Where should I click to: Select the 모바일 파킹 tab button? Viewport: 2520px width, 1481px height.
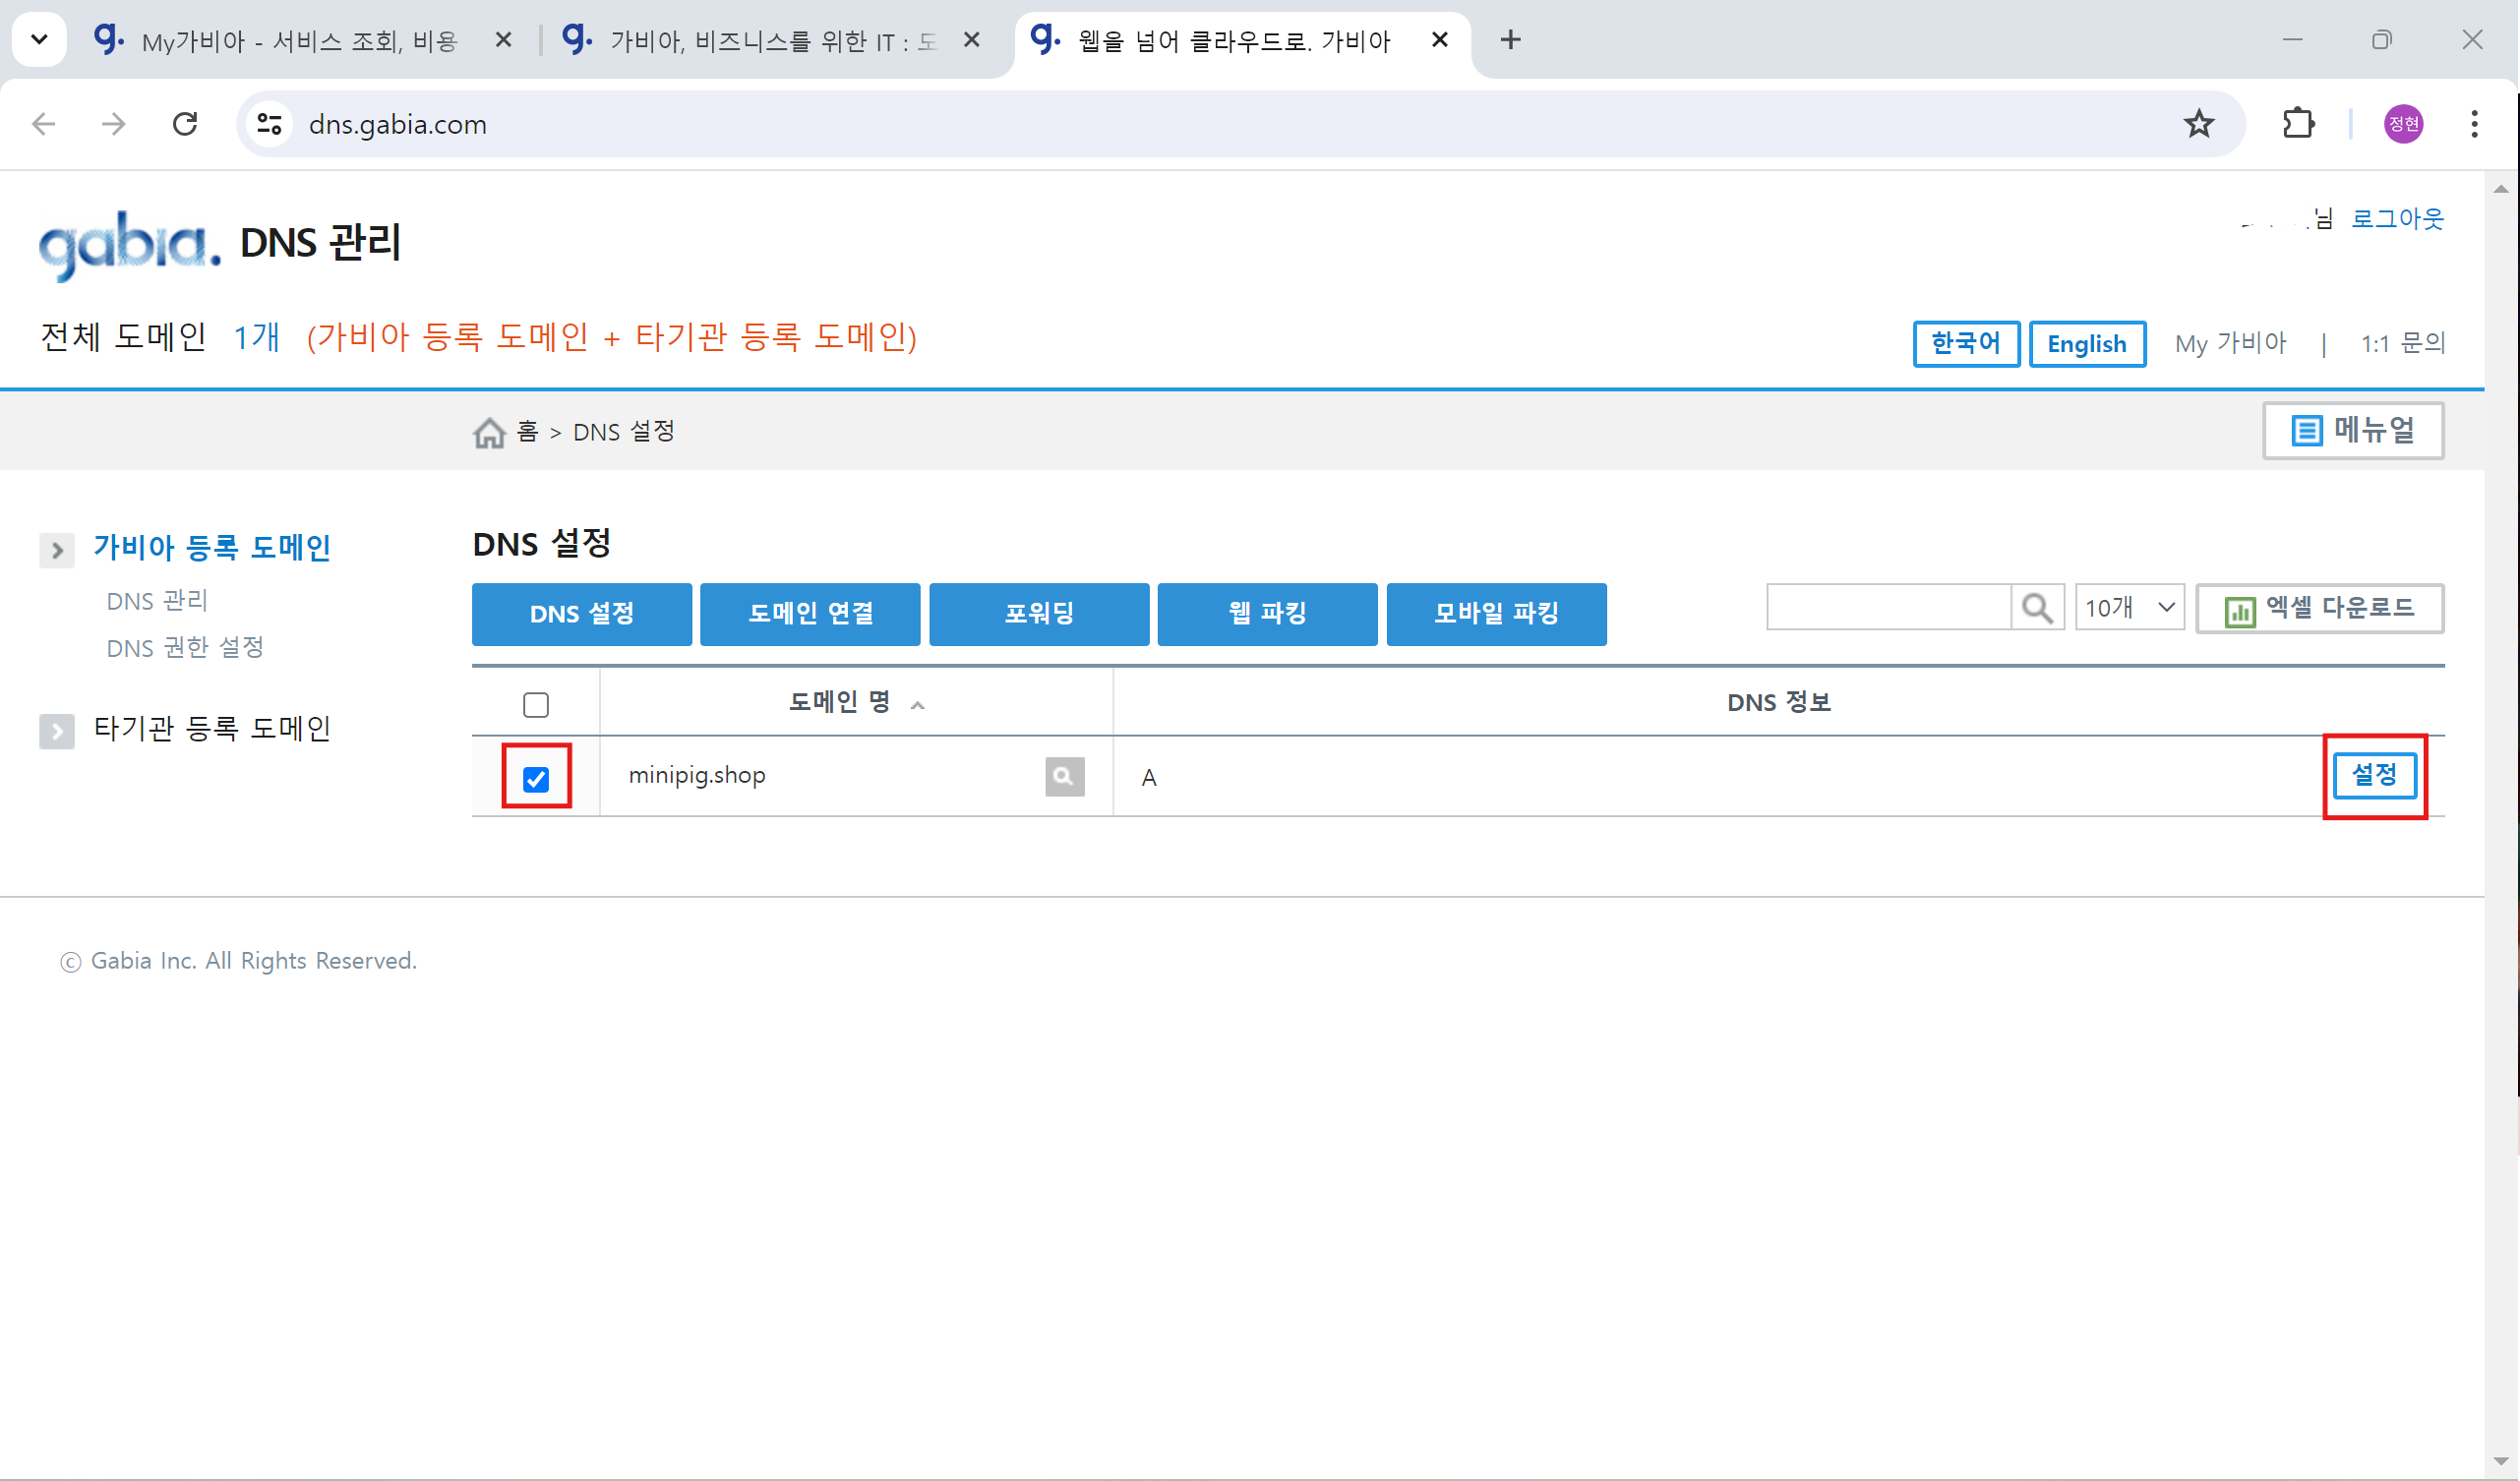tap(1496, 614)
